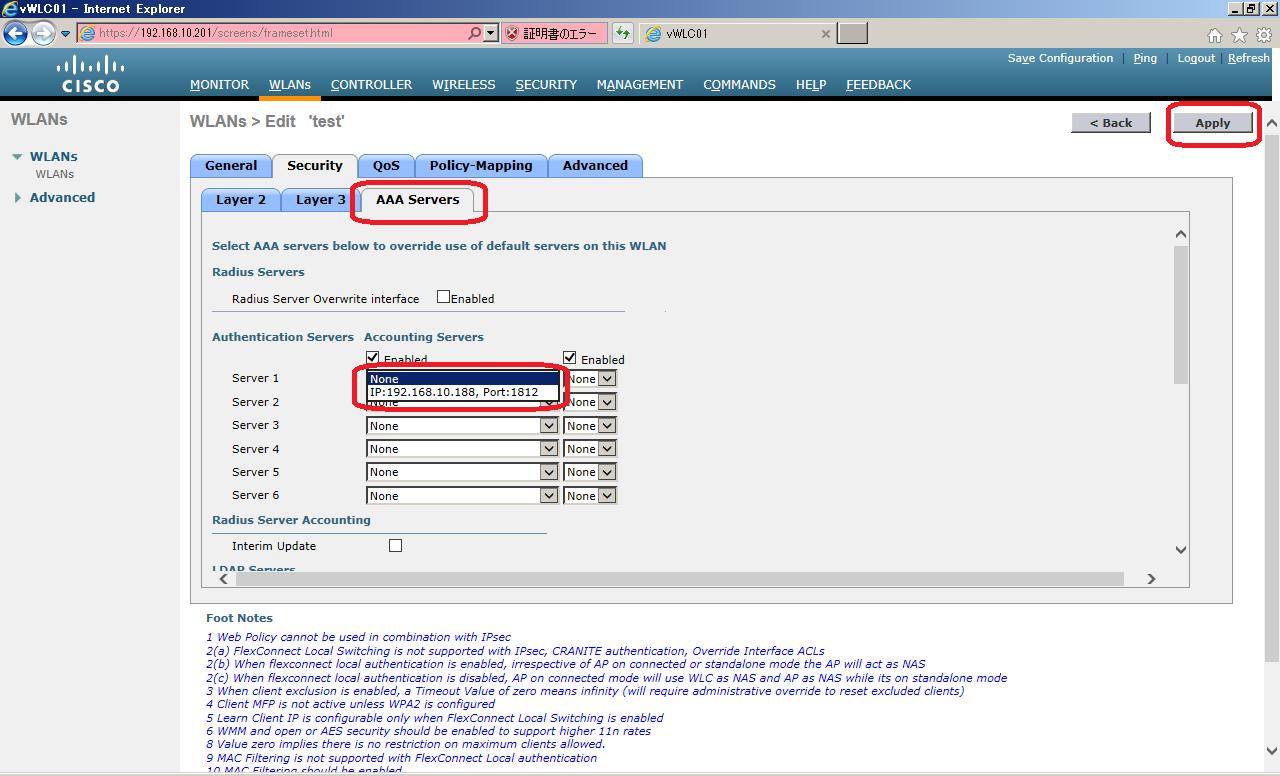
Task: Collapse the WLANs sidebar section
Action: coord(17,157)
